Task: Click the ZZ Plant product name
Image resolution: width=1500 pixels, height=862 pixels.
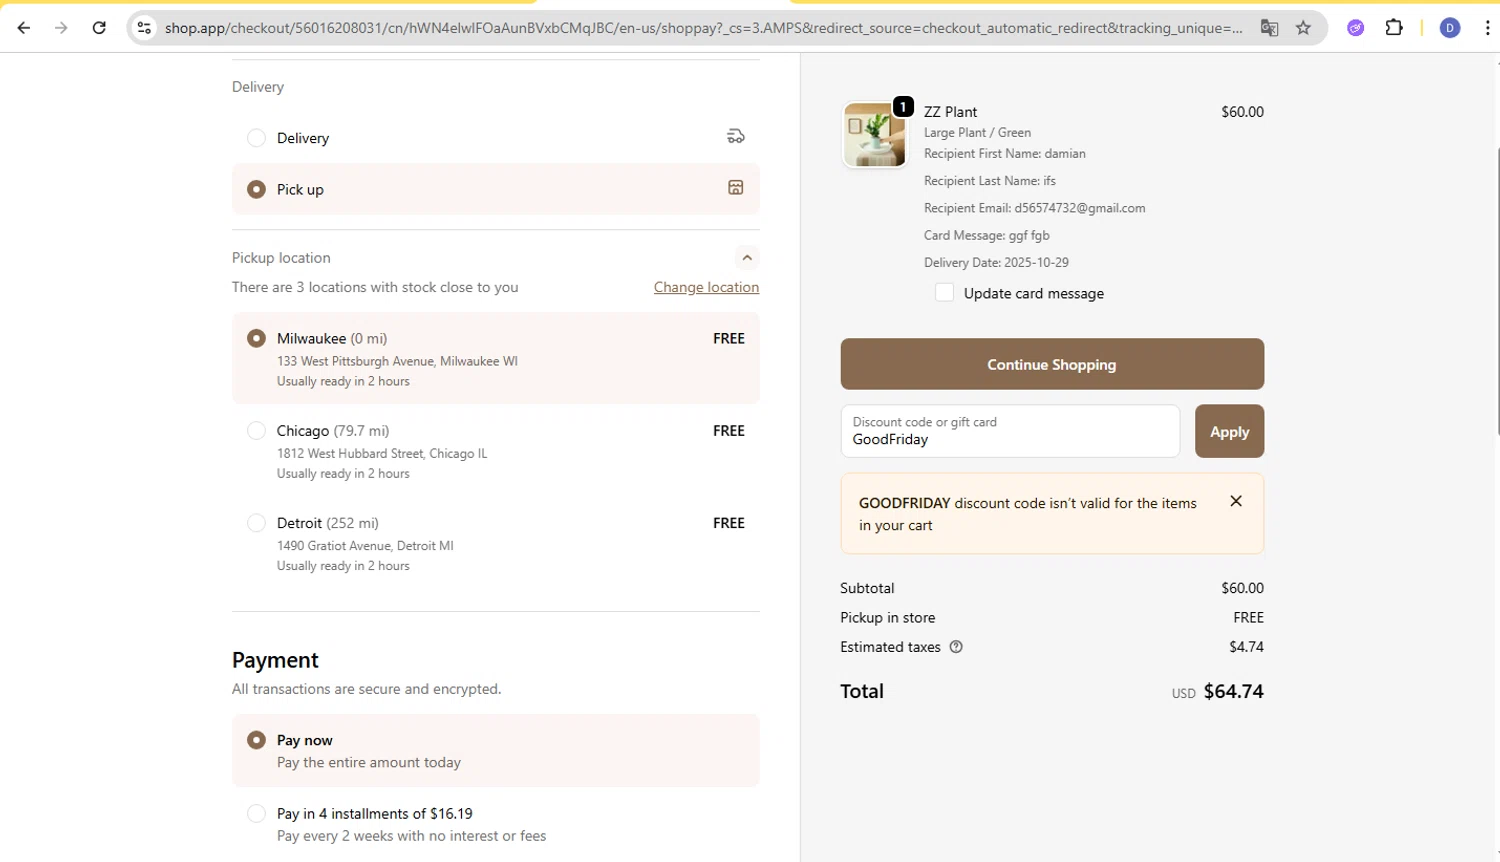Action: tap(950, 112)
